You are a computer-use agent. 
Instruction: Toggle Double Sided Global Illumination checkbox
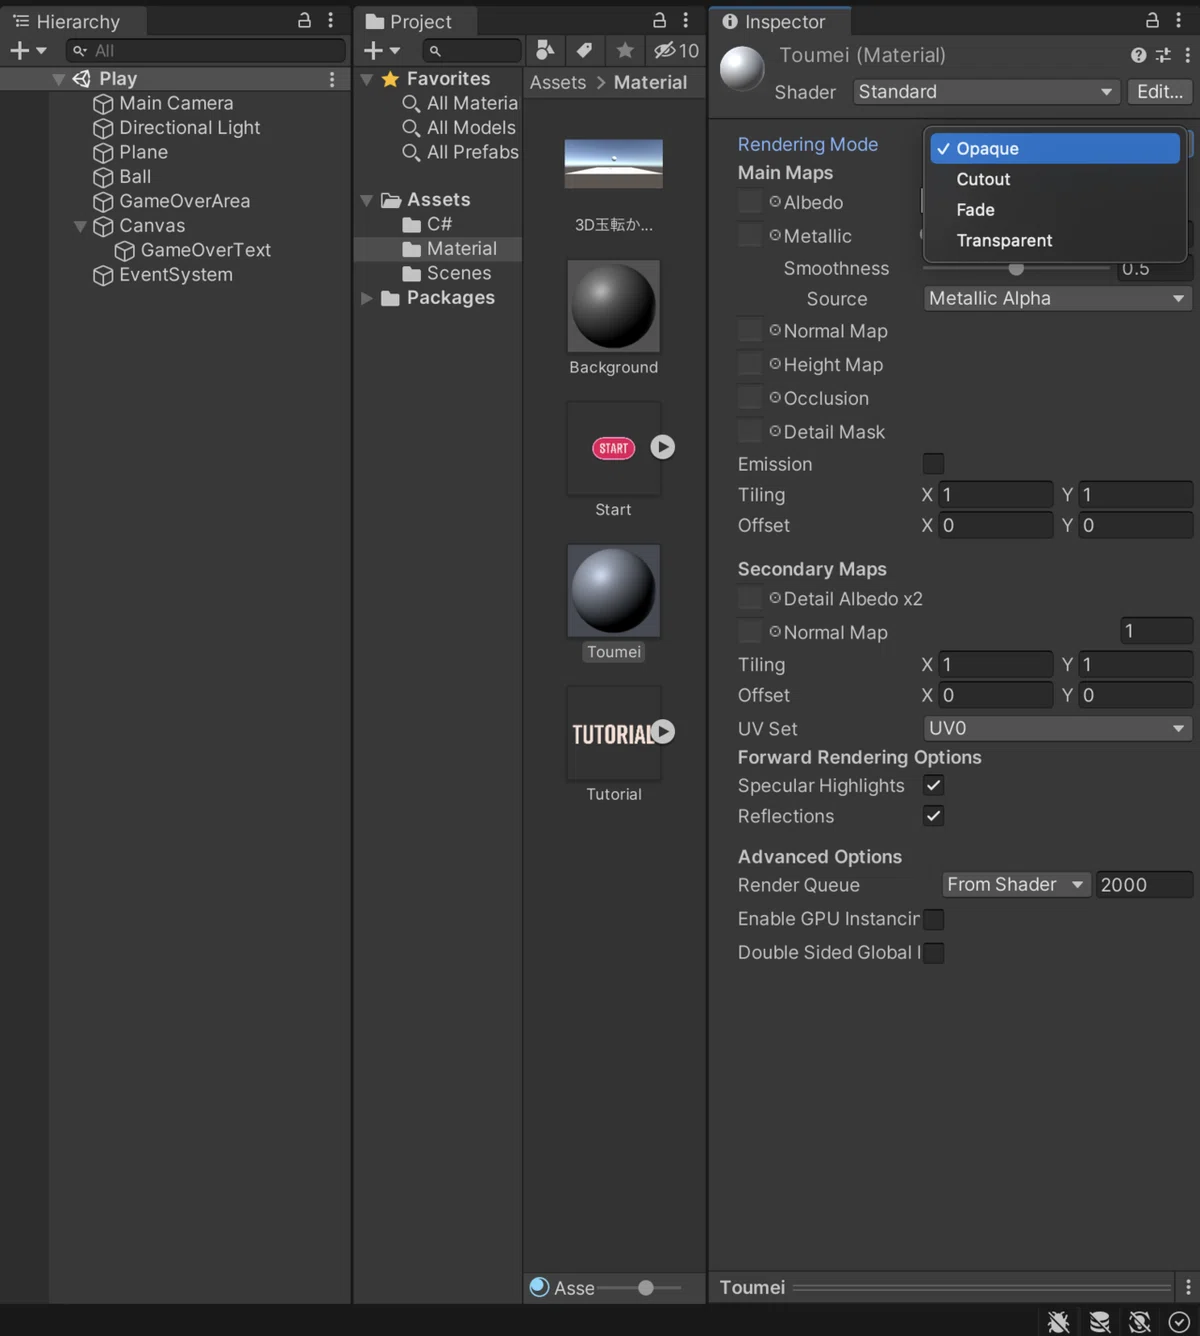[x=933, y=953]
